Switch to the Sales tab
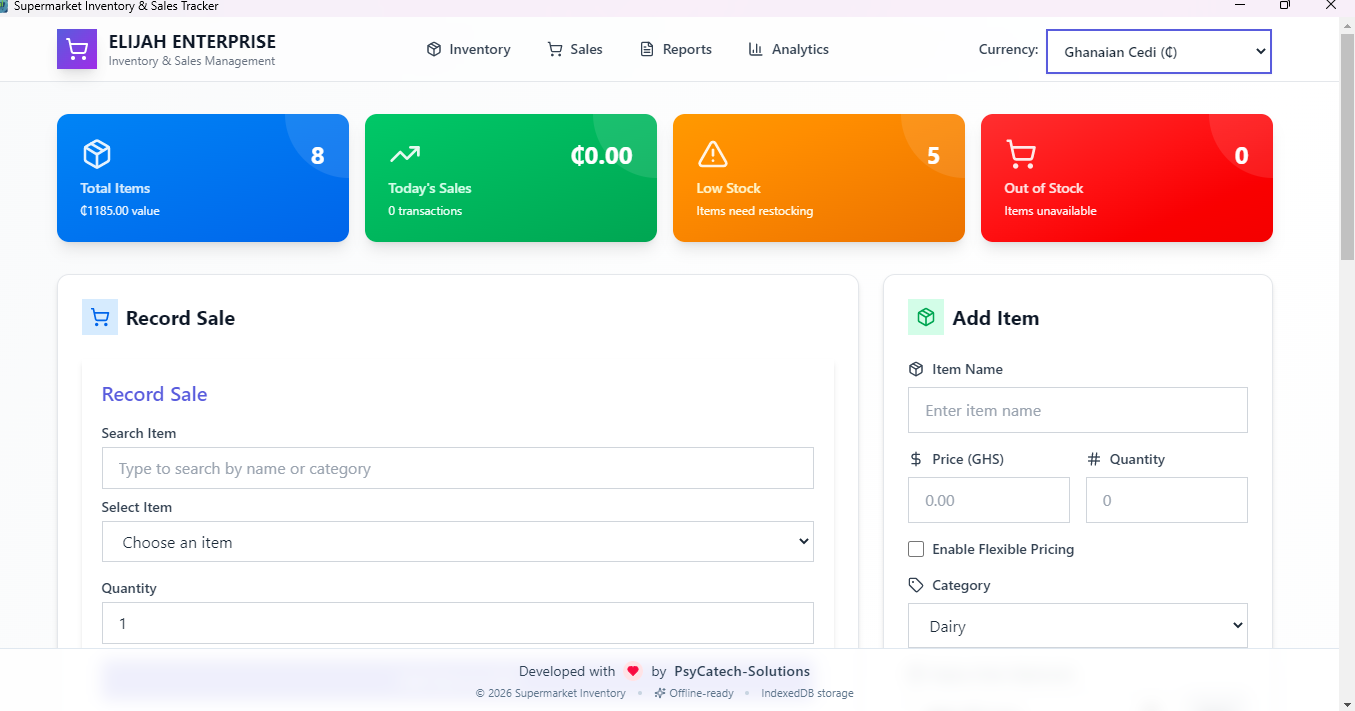The image size is (1355, 711). (x=575, y=49)
